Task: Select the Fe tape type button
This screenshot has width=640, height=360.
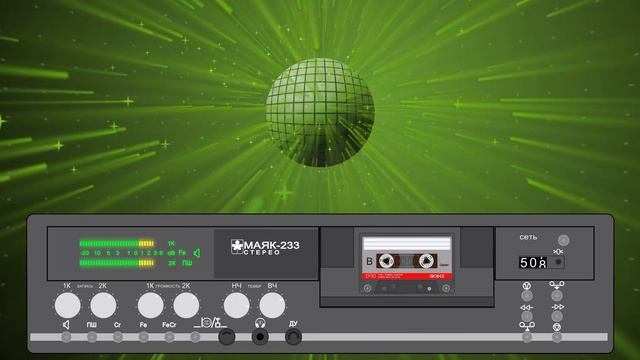Action: point(143,337)
